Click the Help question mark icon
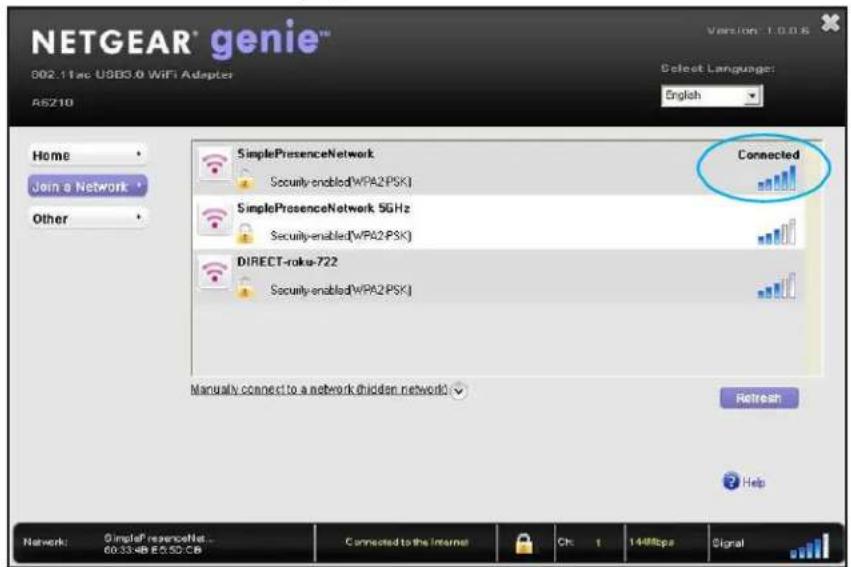Viewport: 851px width, 567px height. point(731,481)
